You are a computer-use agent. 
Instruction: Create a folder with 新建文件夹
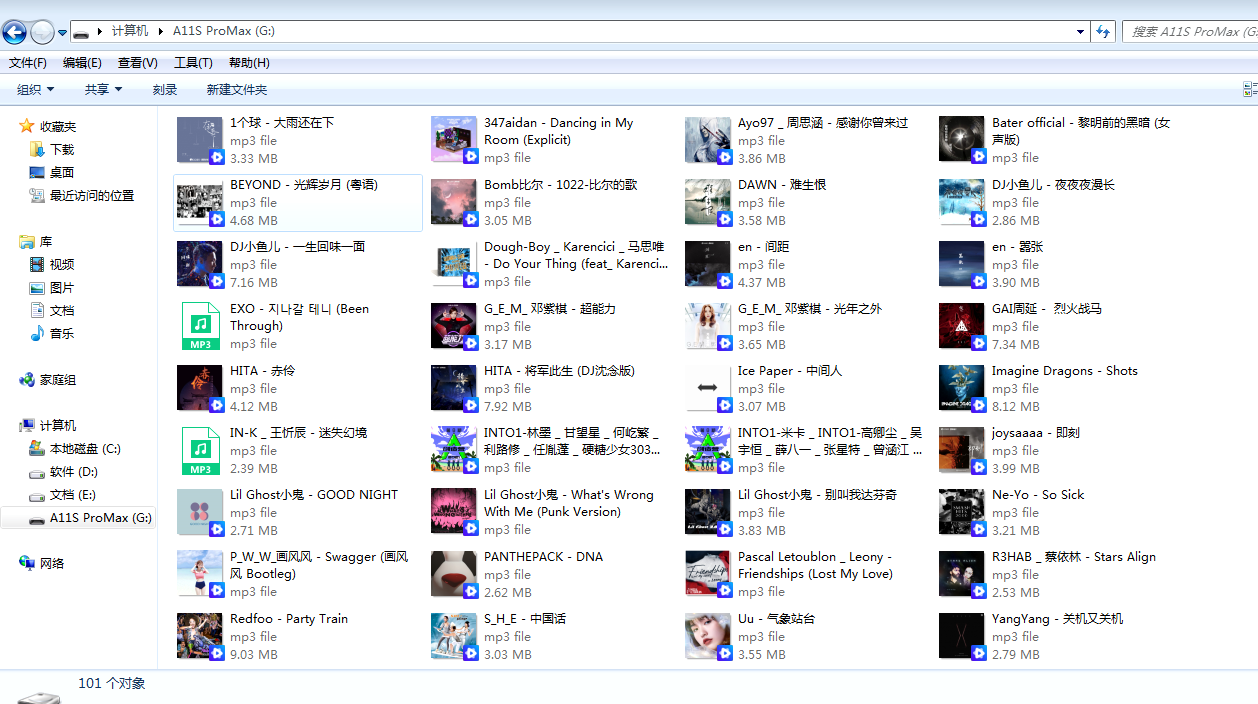tap(237, 90)
